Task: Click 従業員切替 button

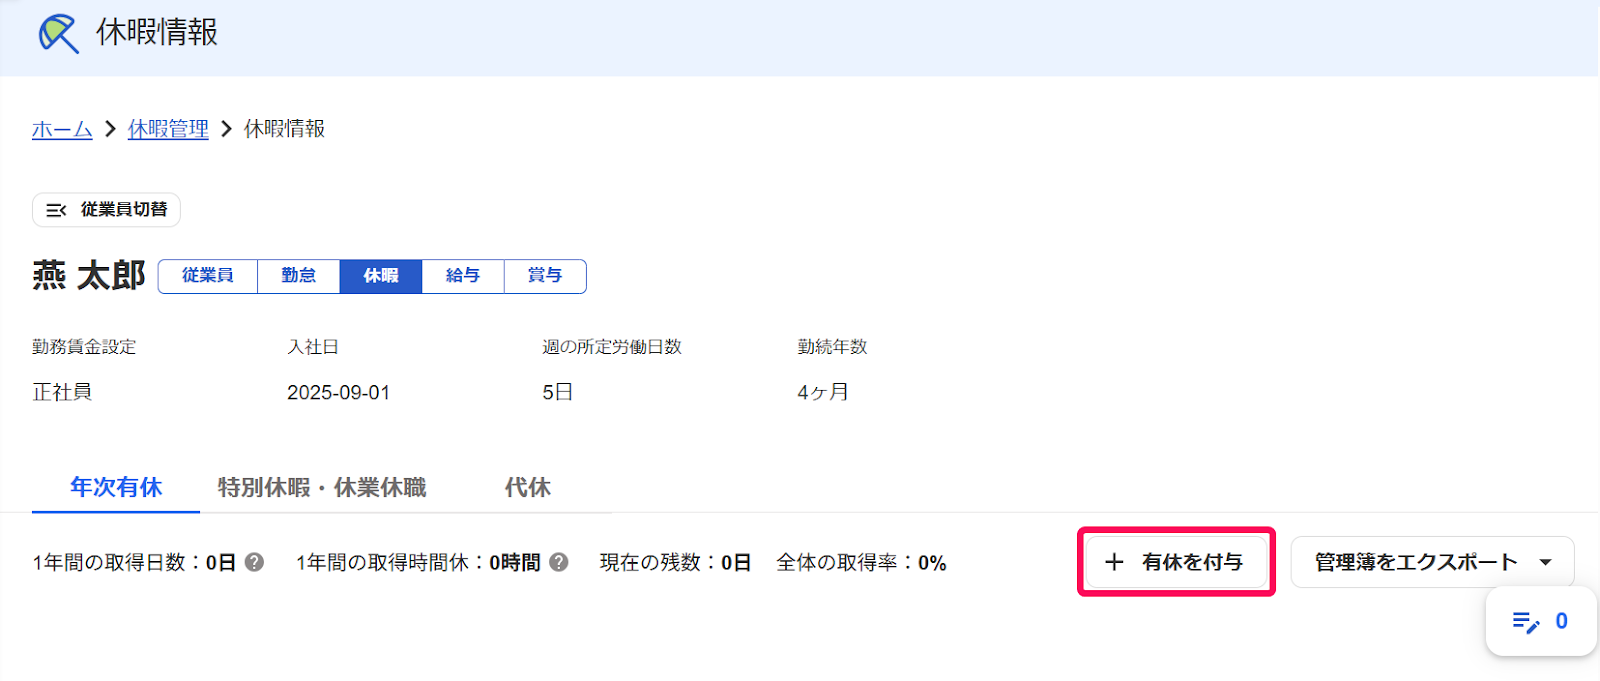Action: pyautogui.click(x=107, y=210)
